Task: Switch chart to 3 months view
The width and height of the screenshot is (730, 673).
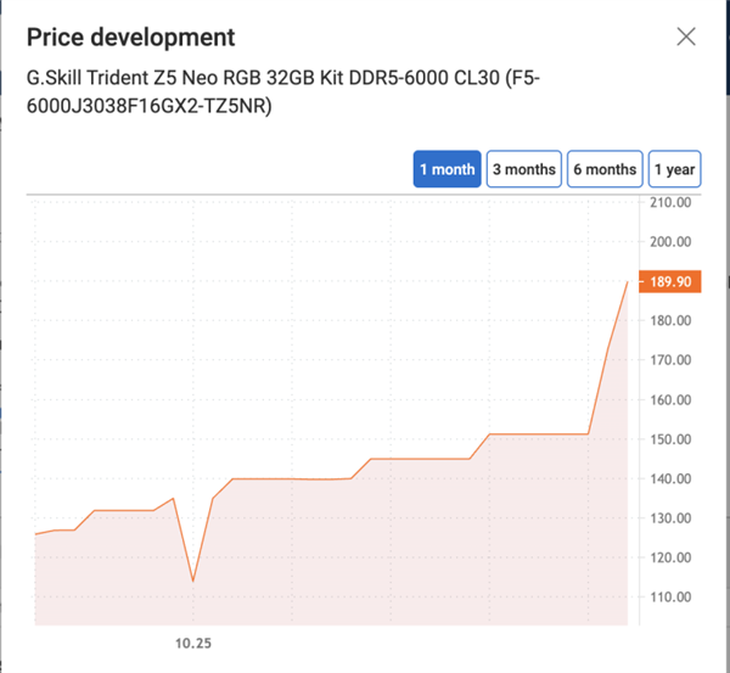Action: 523,169
